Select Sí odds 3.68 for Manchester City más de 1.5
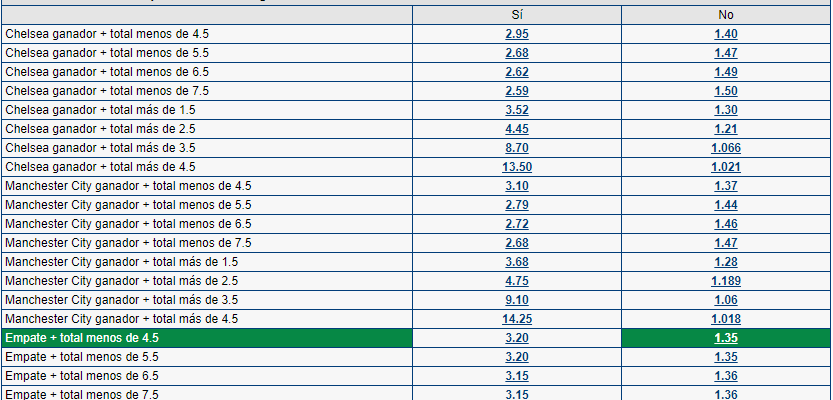 coord(516,262)
